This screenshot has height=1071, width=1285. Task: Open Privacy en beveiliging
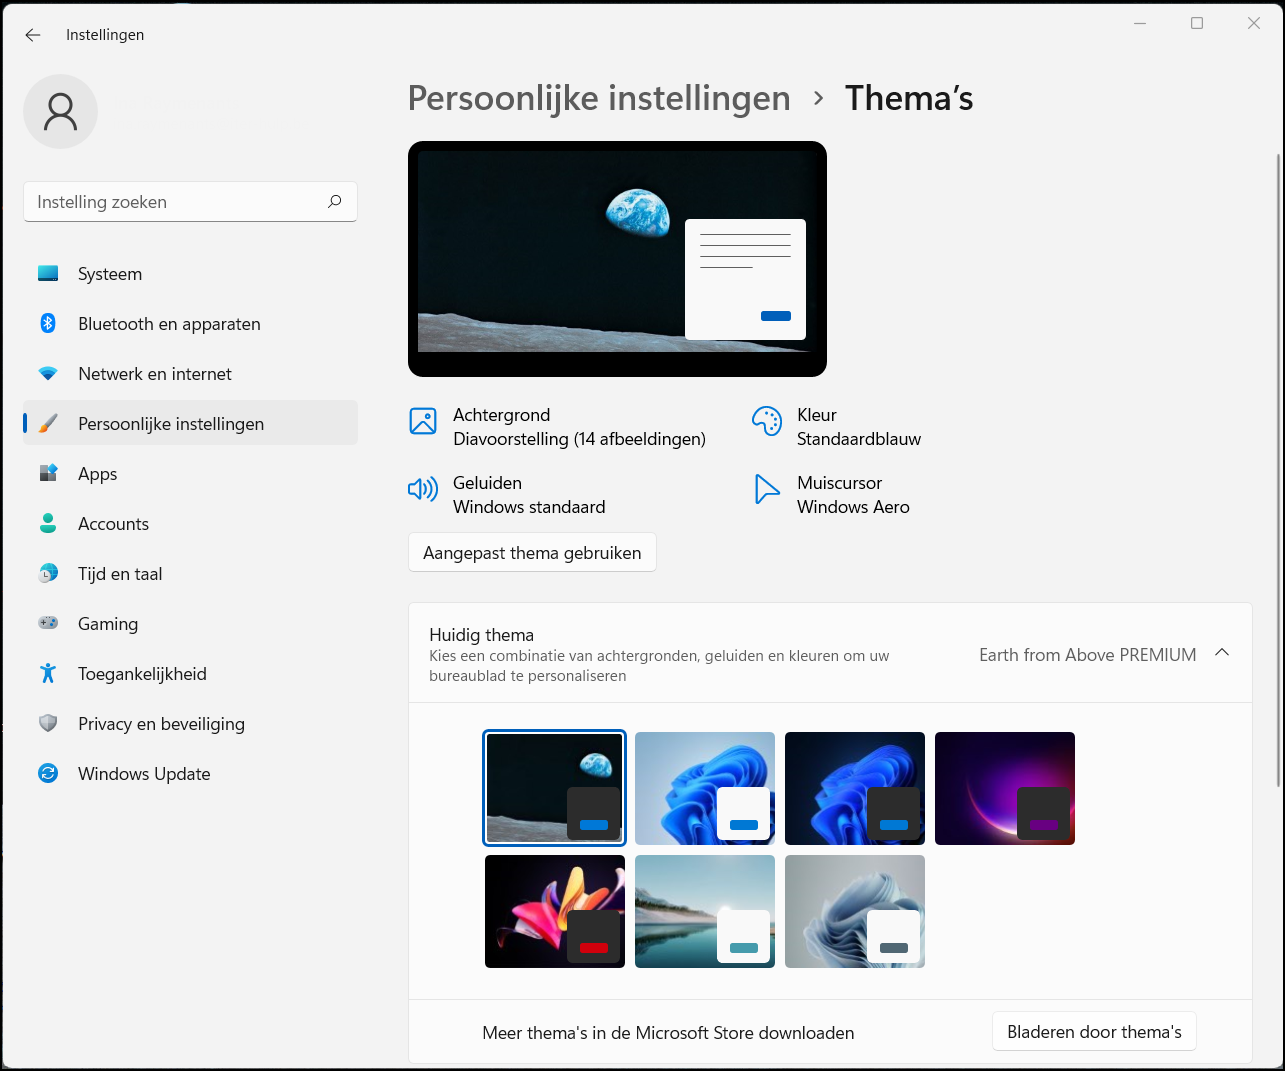[x=190, y=724]
